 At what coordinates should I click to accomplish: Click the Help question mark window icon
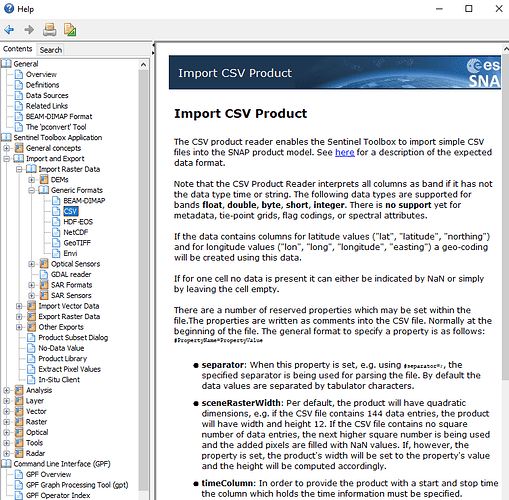point(9,8)
